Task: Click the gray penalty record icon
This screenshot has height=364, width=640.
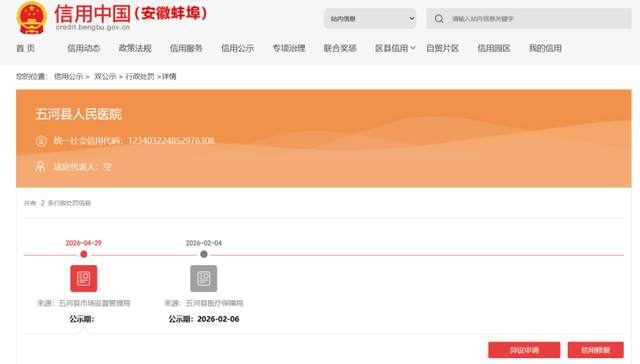Action: click(204, 278)
